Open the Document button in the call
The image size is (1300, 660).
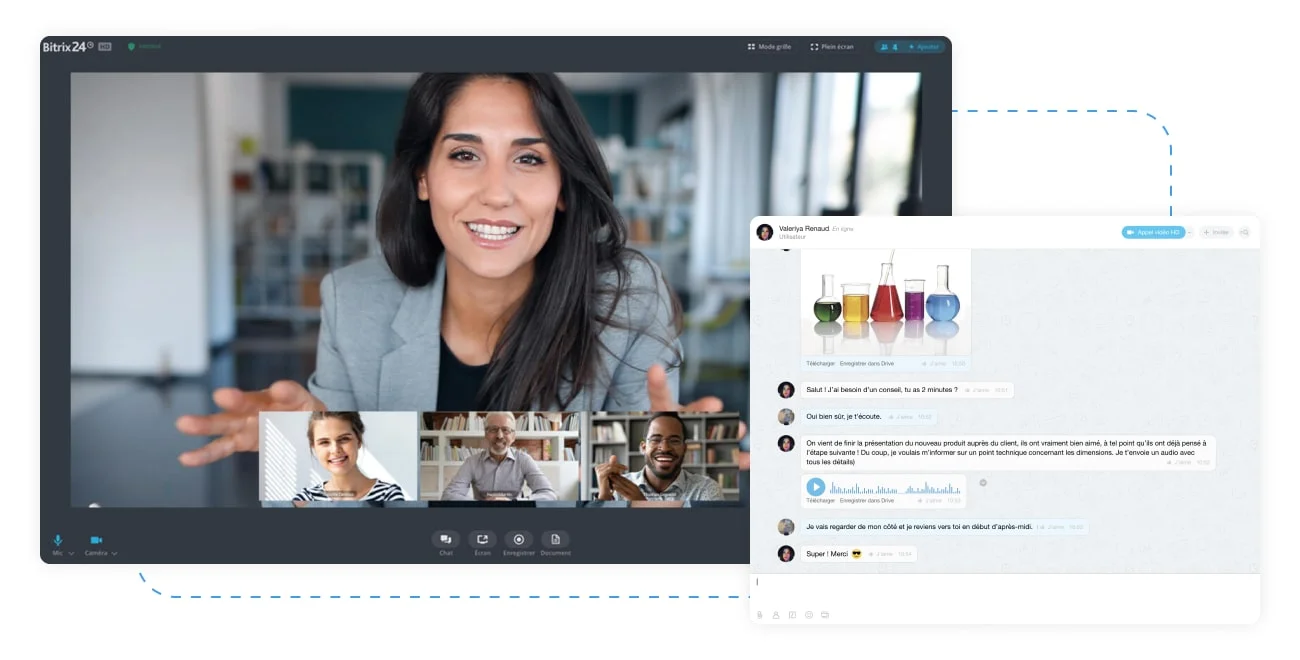tap(555, 543)
